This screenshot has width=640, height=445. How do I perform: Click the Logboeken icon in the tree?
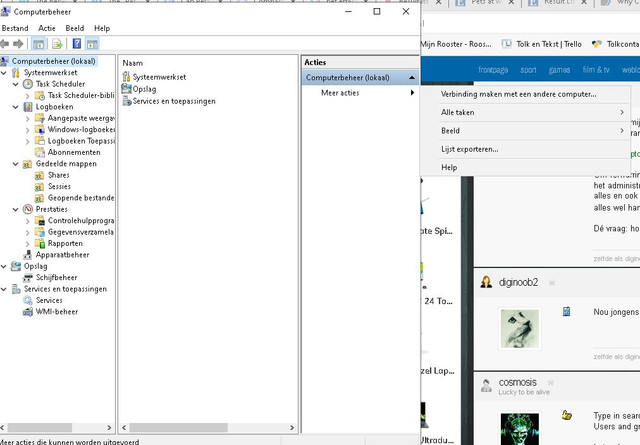(28, 107)
